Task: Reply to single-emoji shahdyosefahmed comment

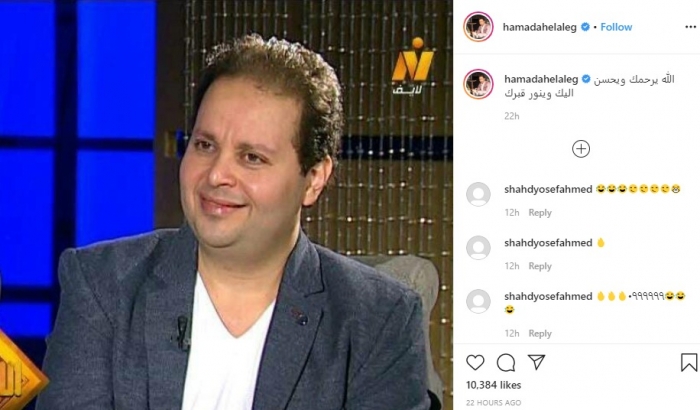Action: click(x=540, y=266)
